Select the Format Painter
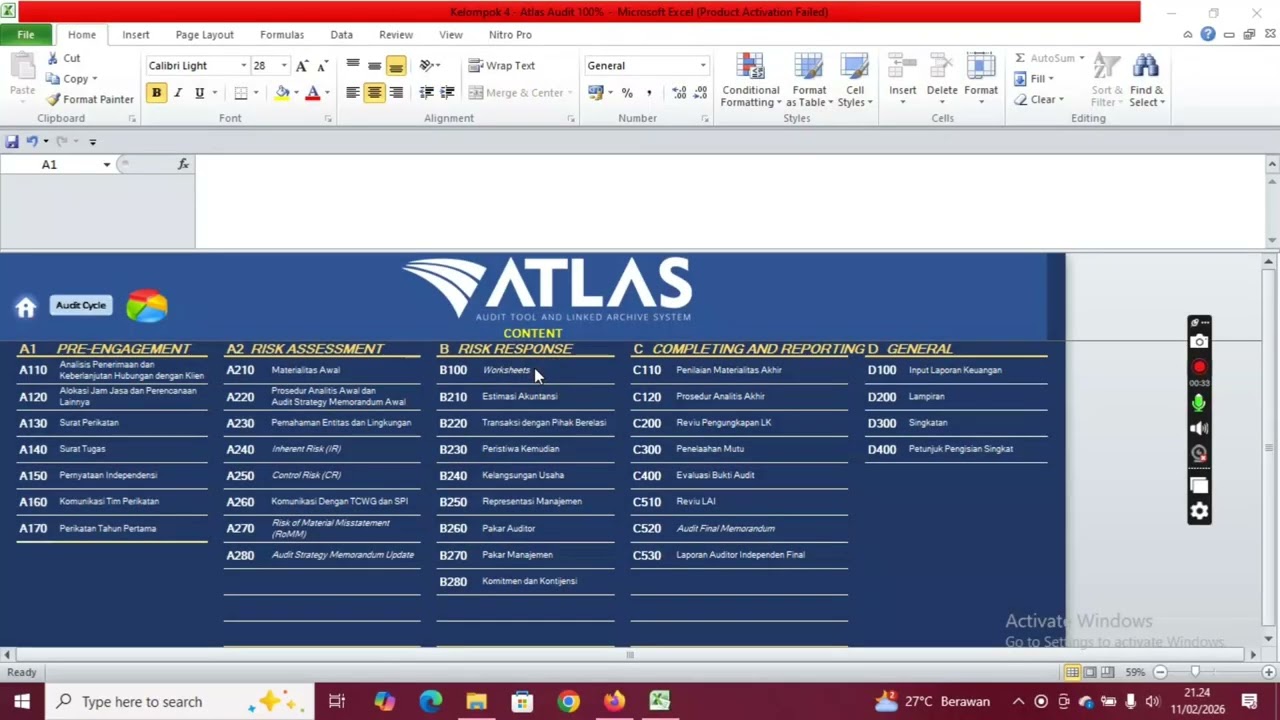This screenshot has width=1280, height=720. point(90,99)
